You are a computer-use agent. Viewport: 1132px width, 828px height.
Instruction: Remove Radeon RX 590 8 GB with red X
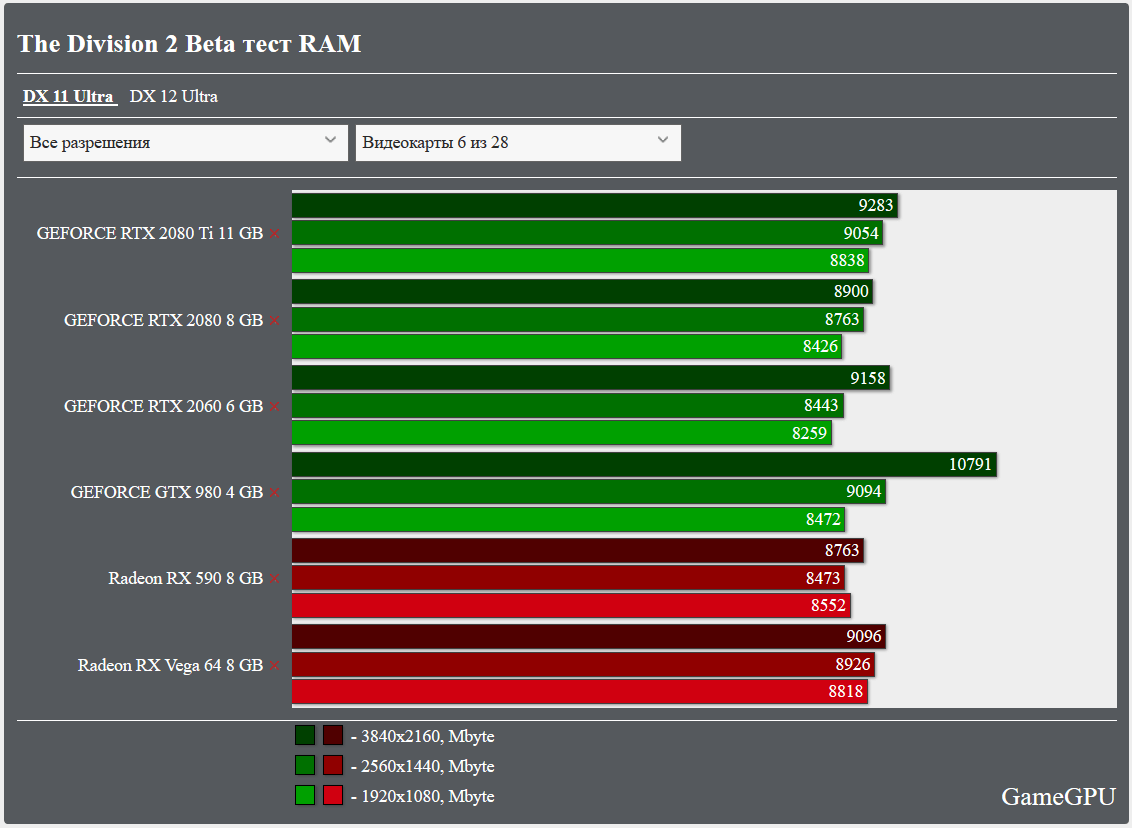pyautogui.click(x=274, y=578)
